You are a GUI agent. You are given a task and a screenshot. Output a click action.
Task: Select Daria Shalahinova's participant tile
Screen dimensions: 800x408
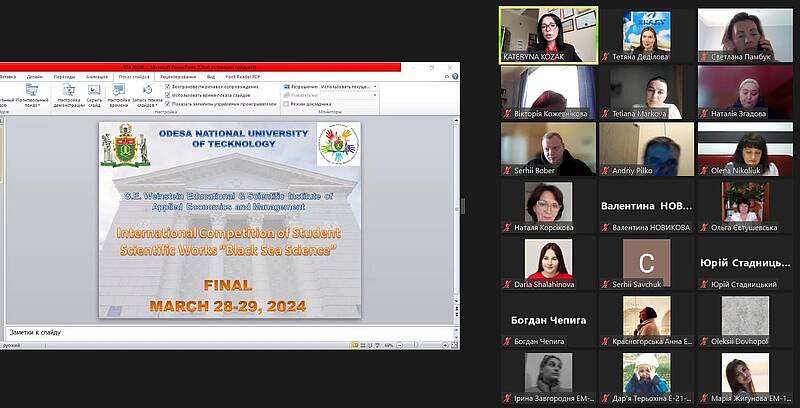(548, 263)
